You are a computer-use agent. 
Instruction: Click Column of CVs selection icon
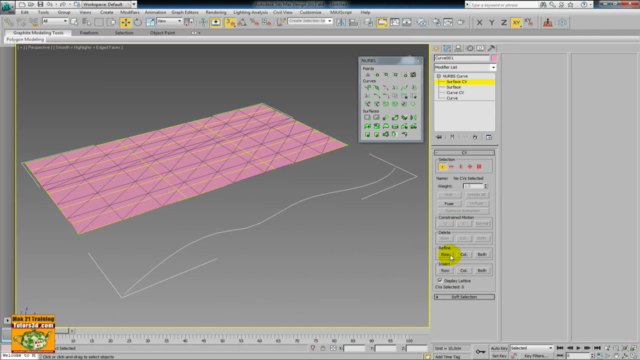461,167
